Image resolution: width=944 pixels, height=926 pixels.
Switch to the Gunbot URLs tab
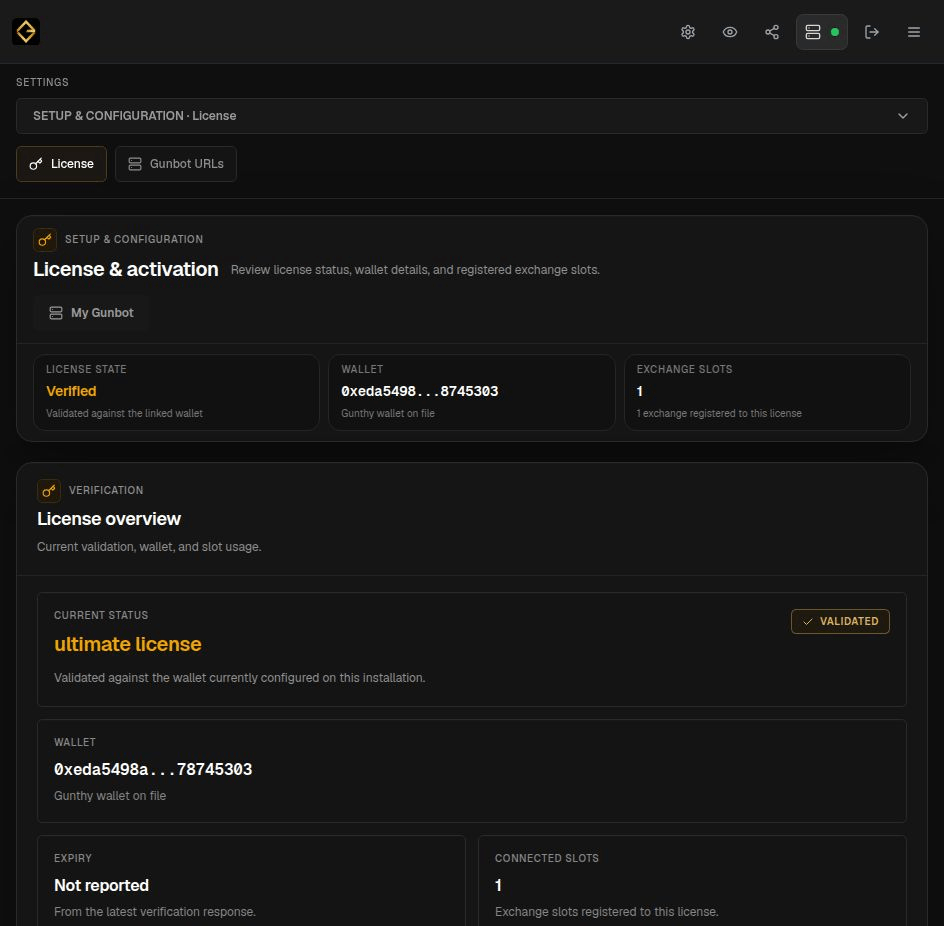click(176, 164)
